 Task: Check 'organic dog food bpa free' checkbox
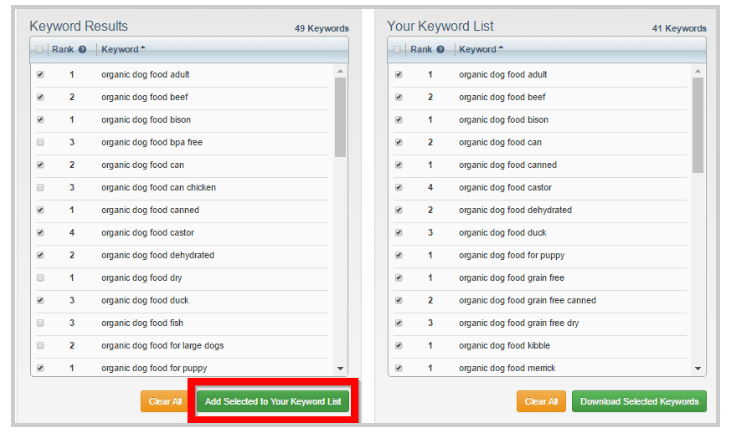pos(40,142)
